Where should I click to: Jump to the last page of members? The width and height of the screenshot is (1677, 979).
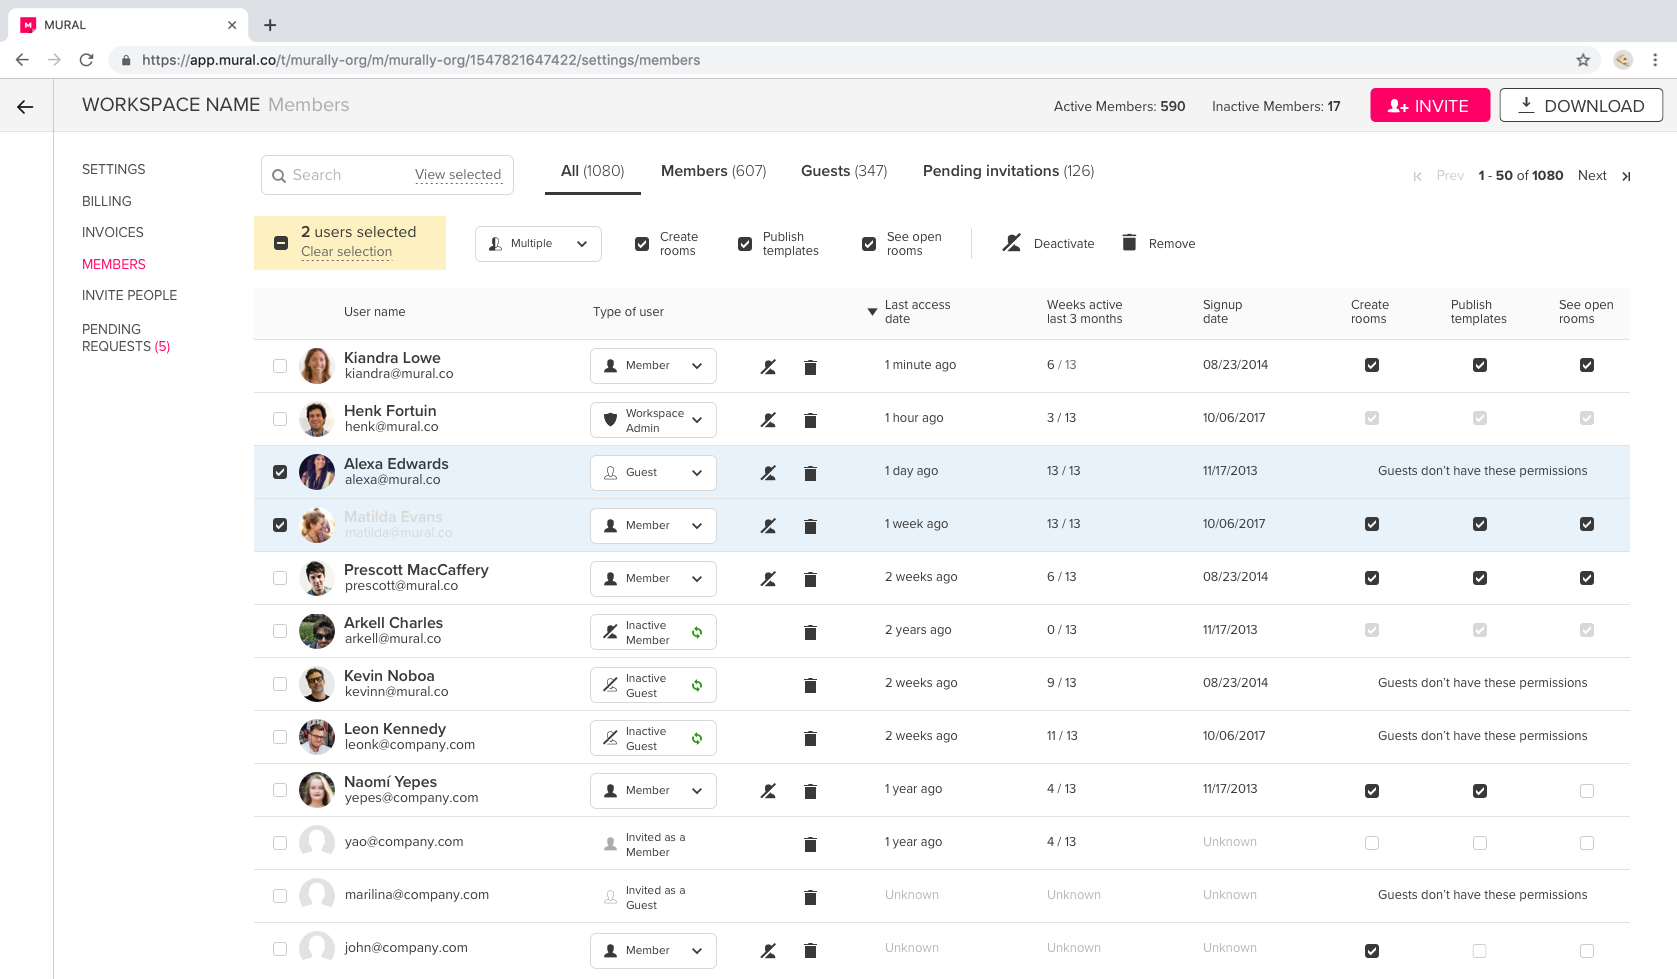coord(1626,176)
